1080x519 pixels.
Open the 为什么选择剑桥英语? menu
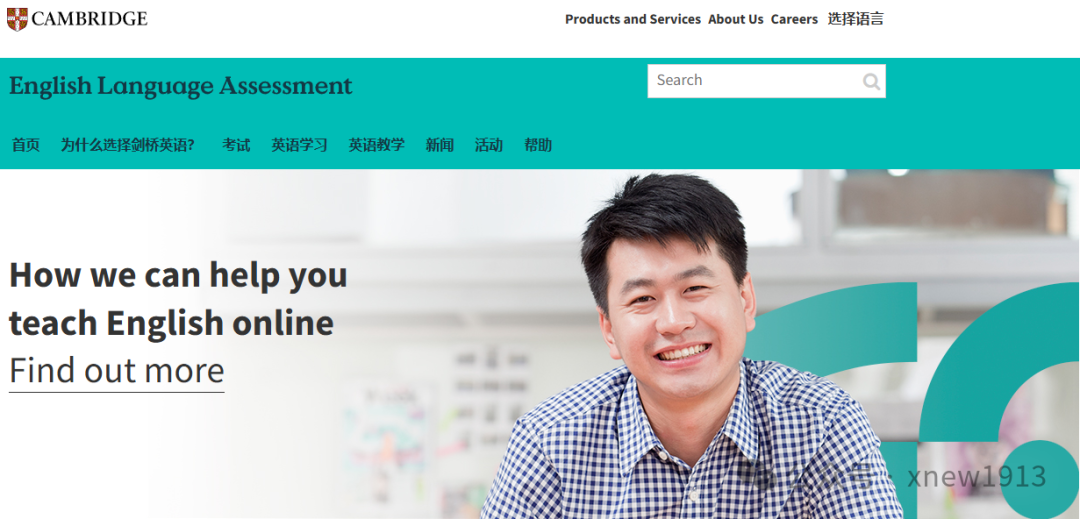127,145
